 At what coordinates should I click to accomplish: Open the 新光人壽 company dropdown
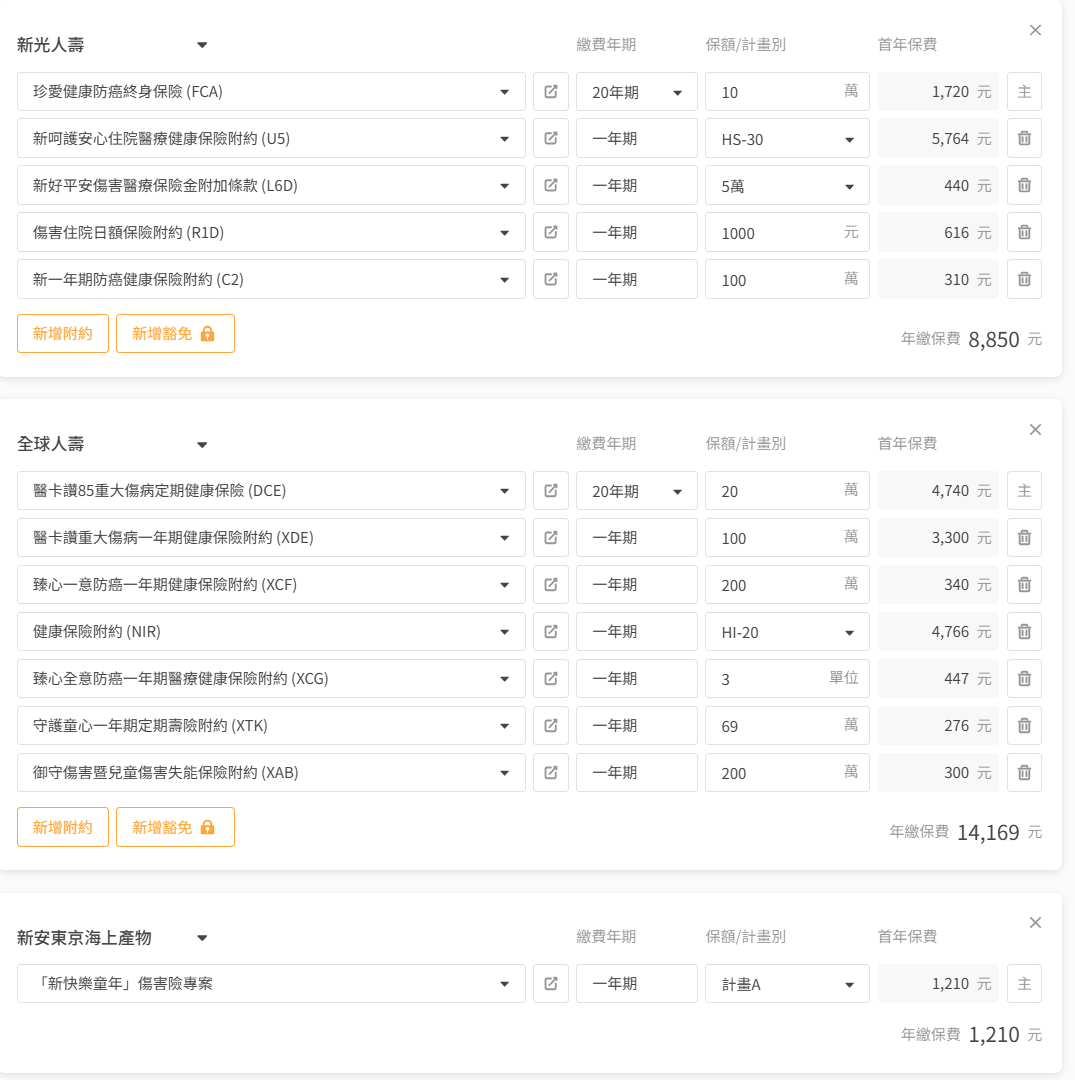pos(112,45)
